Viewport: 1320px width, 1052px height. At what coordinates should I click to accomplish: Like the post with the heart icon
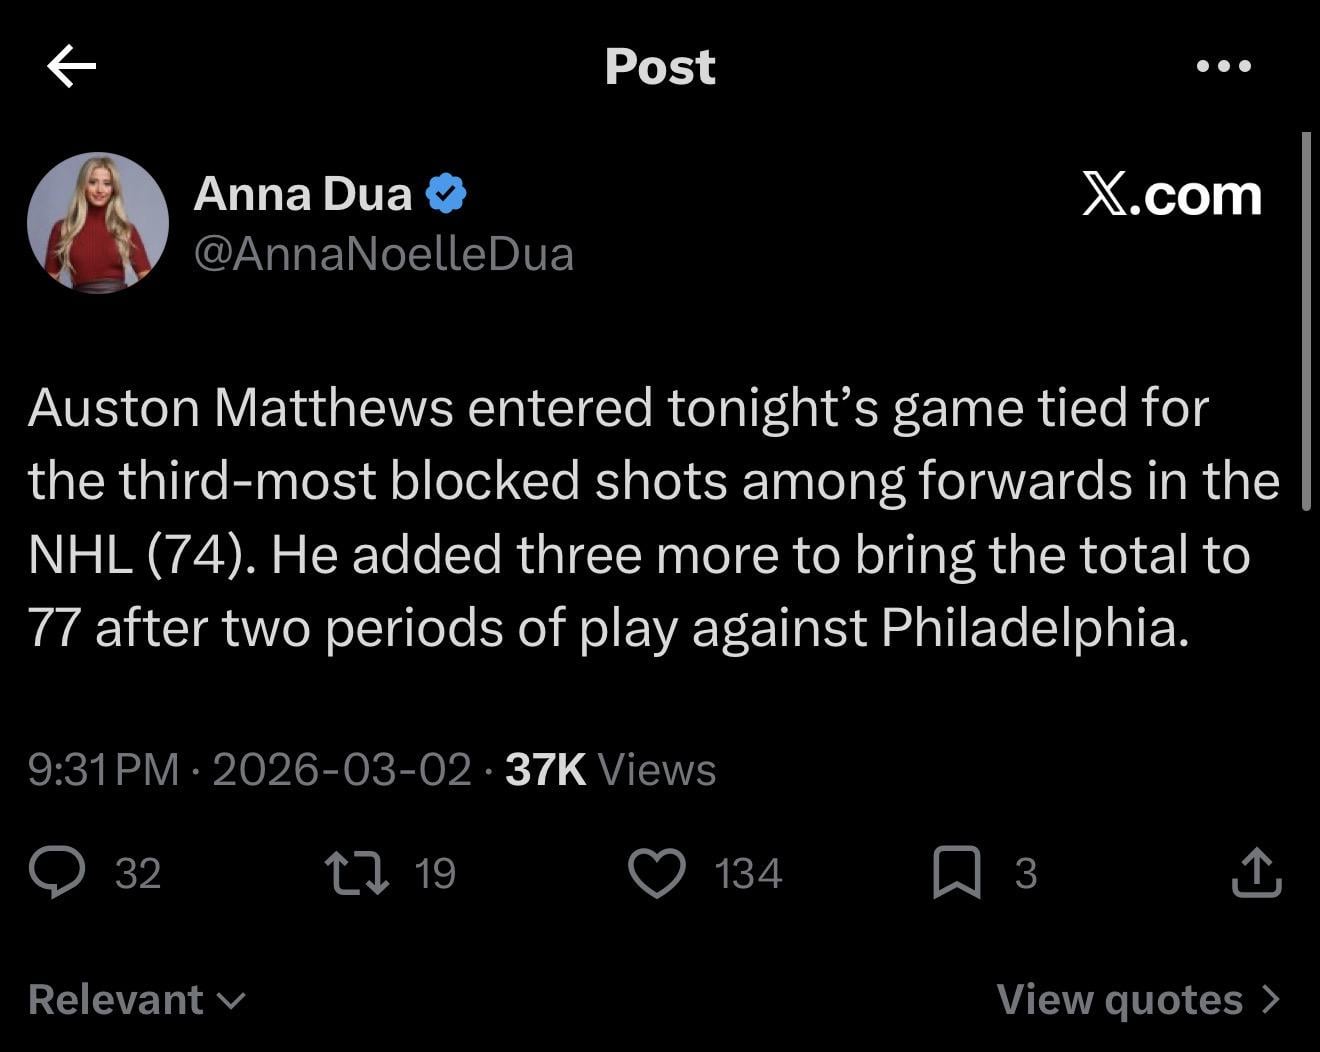pyautogui.click(x=656, y=872)
